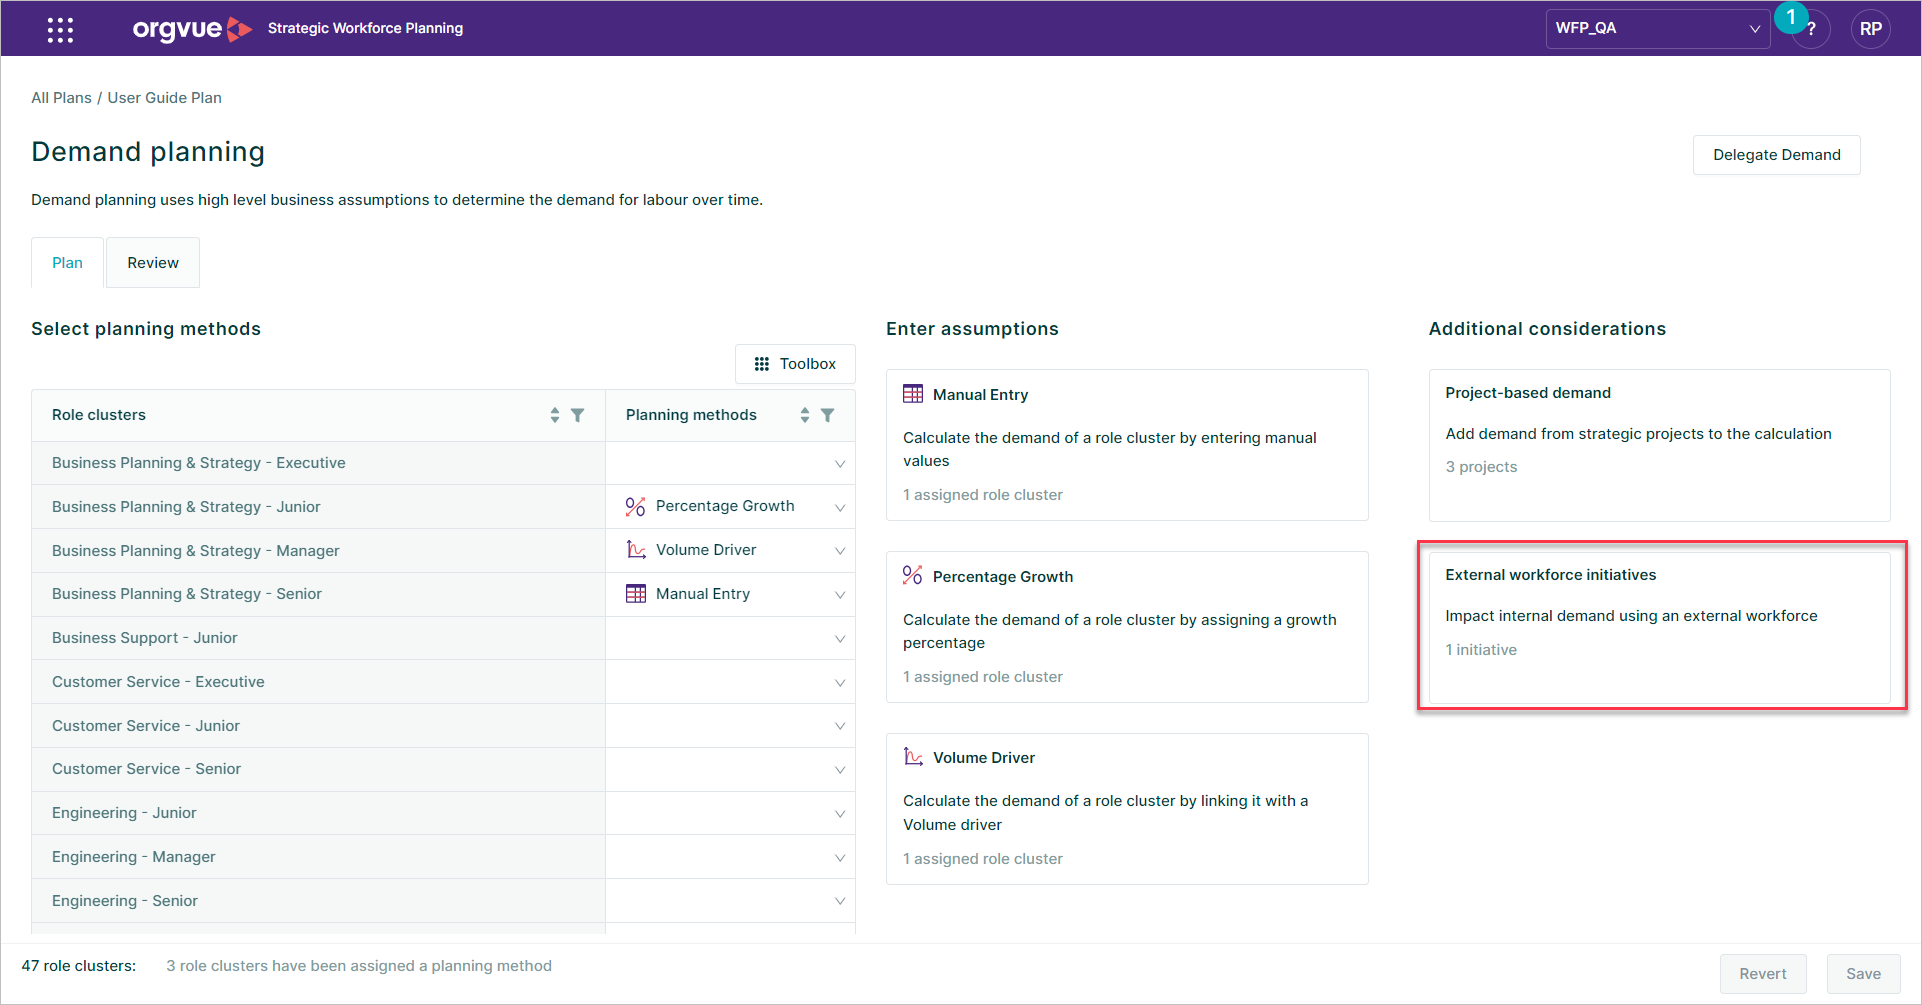Screen dimensions: 1922x1005
Task: Sort the Planning methods column
Action: [x=805, y=415]
